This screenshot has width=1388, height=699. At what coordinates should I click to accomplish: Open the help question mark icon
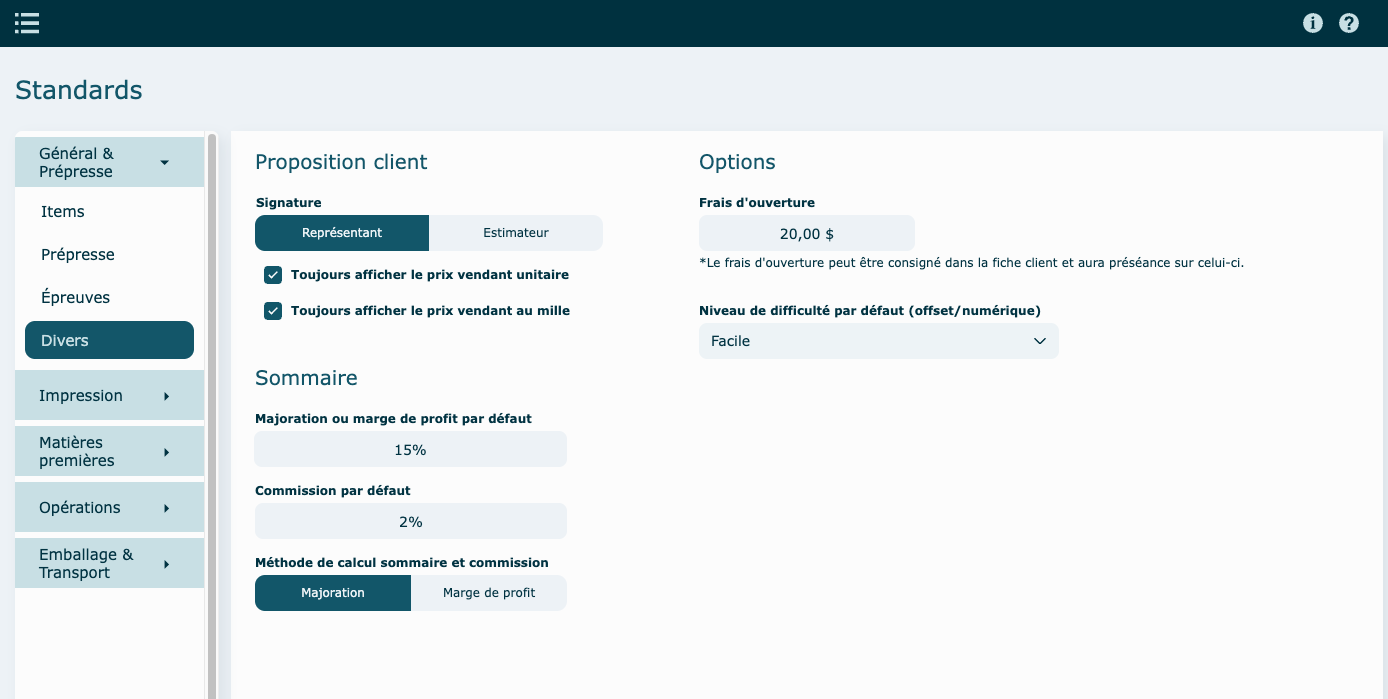click(x=1349, y=23)
